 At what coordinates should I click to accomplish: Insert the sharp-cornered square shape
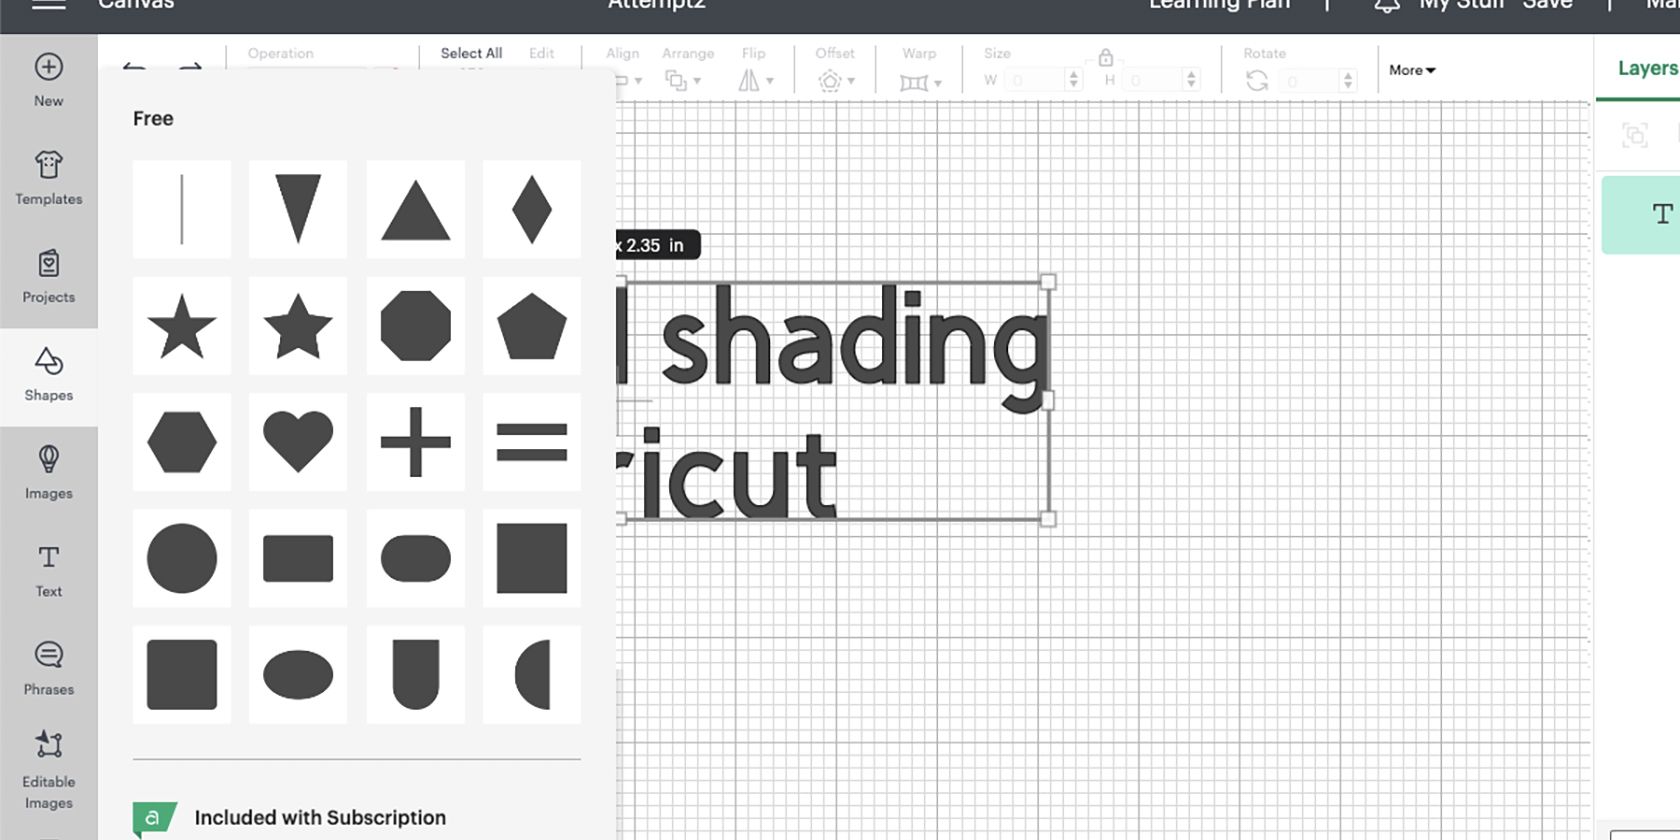531,558
